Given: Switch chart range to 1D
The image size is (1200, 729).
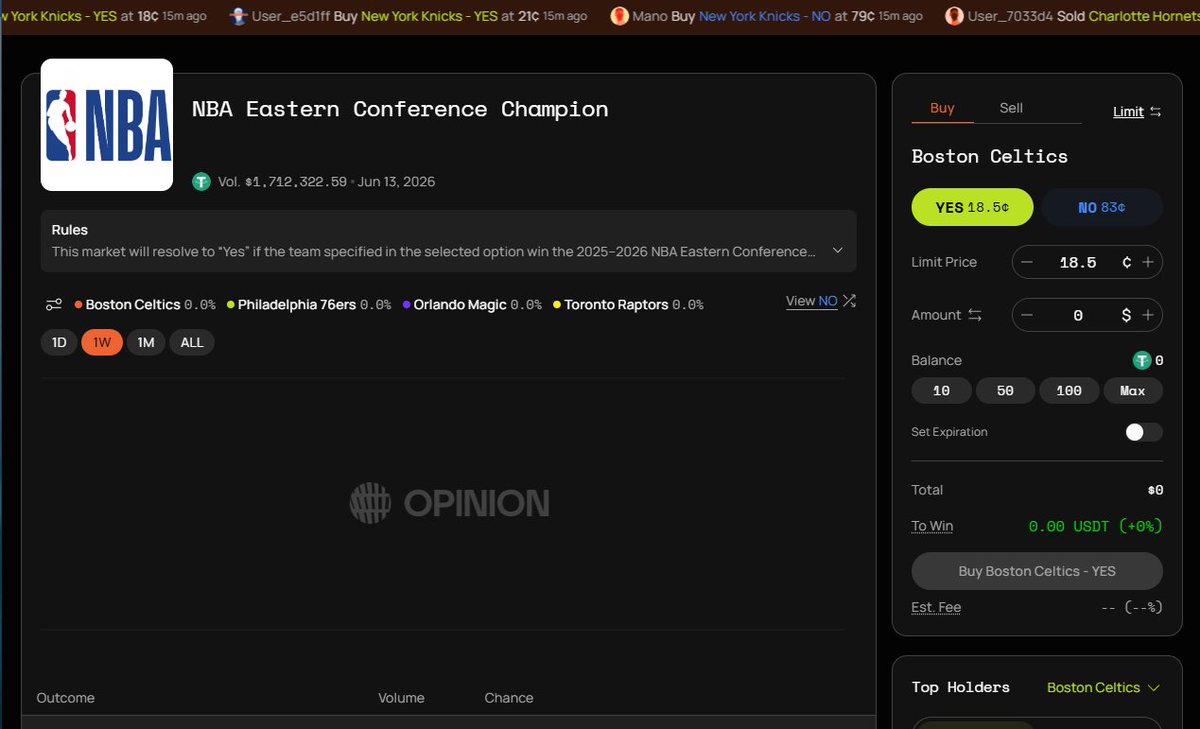Looking at the screenshot, I should pos(59,343).
